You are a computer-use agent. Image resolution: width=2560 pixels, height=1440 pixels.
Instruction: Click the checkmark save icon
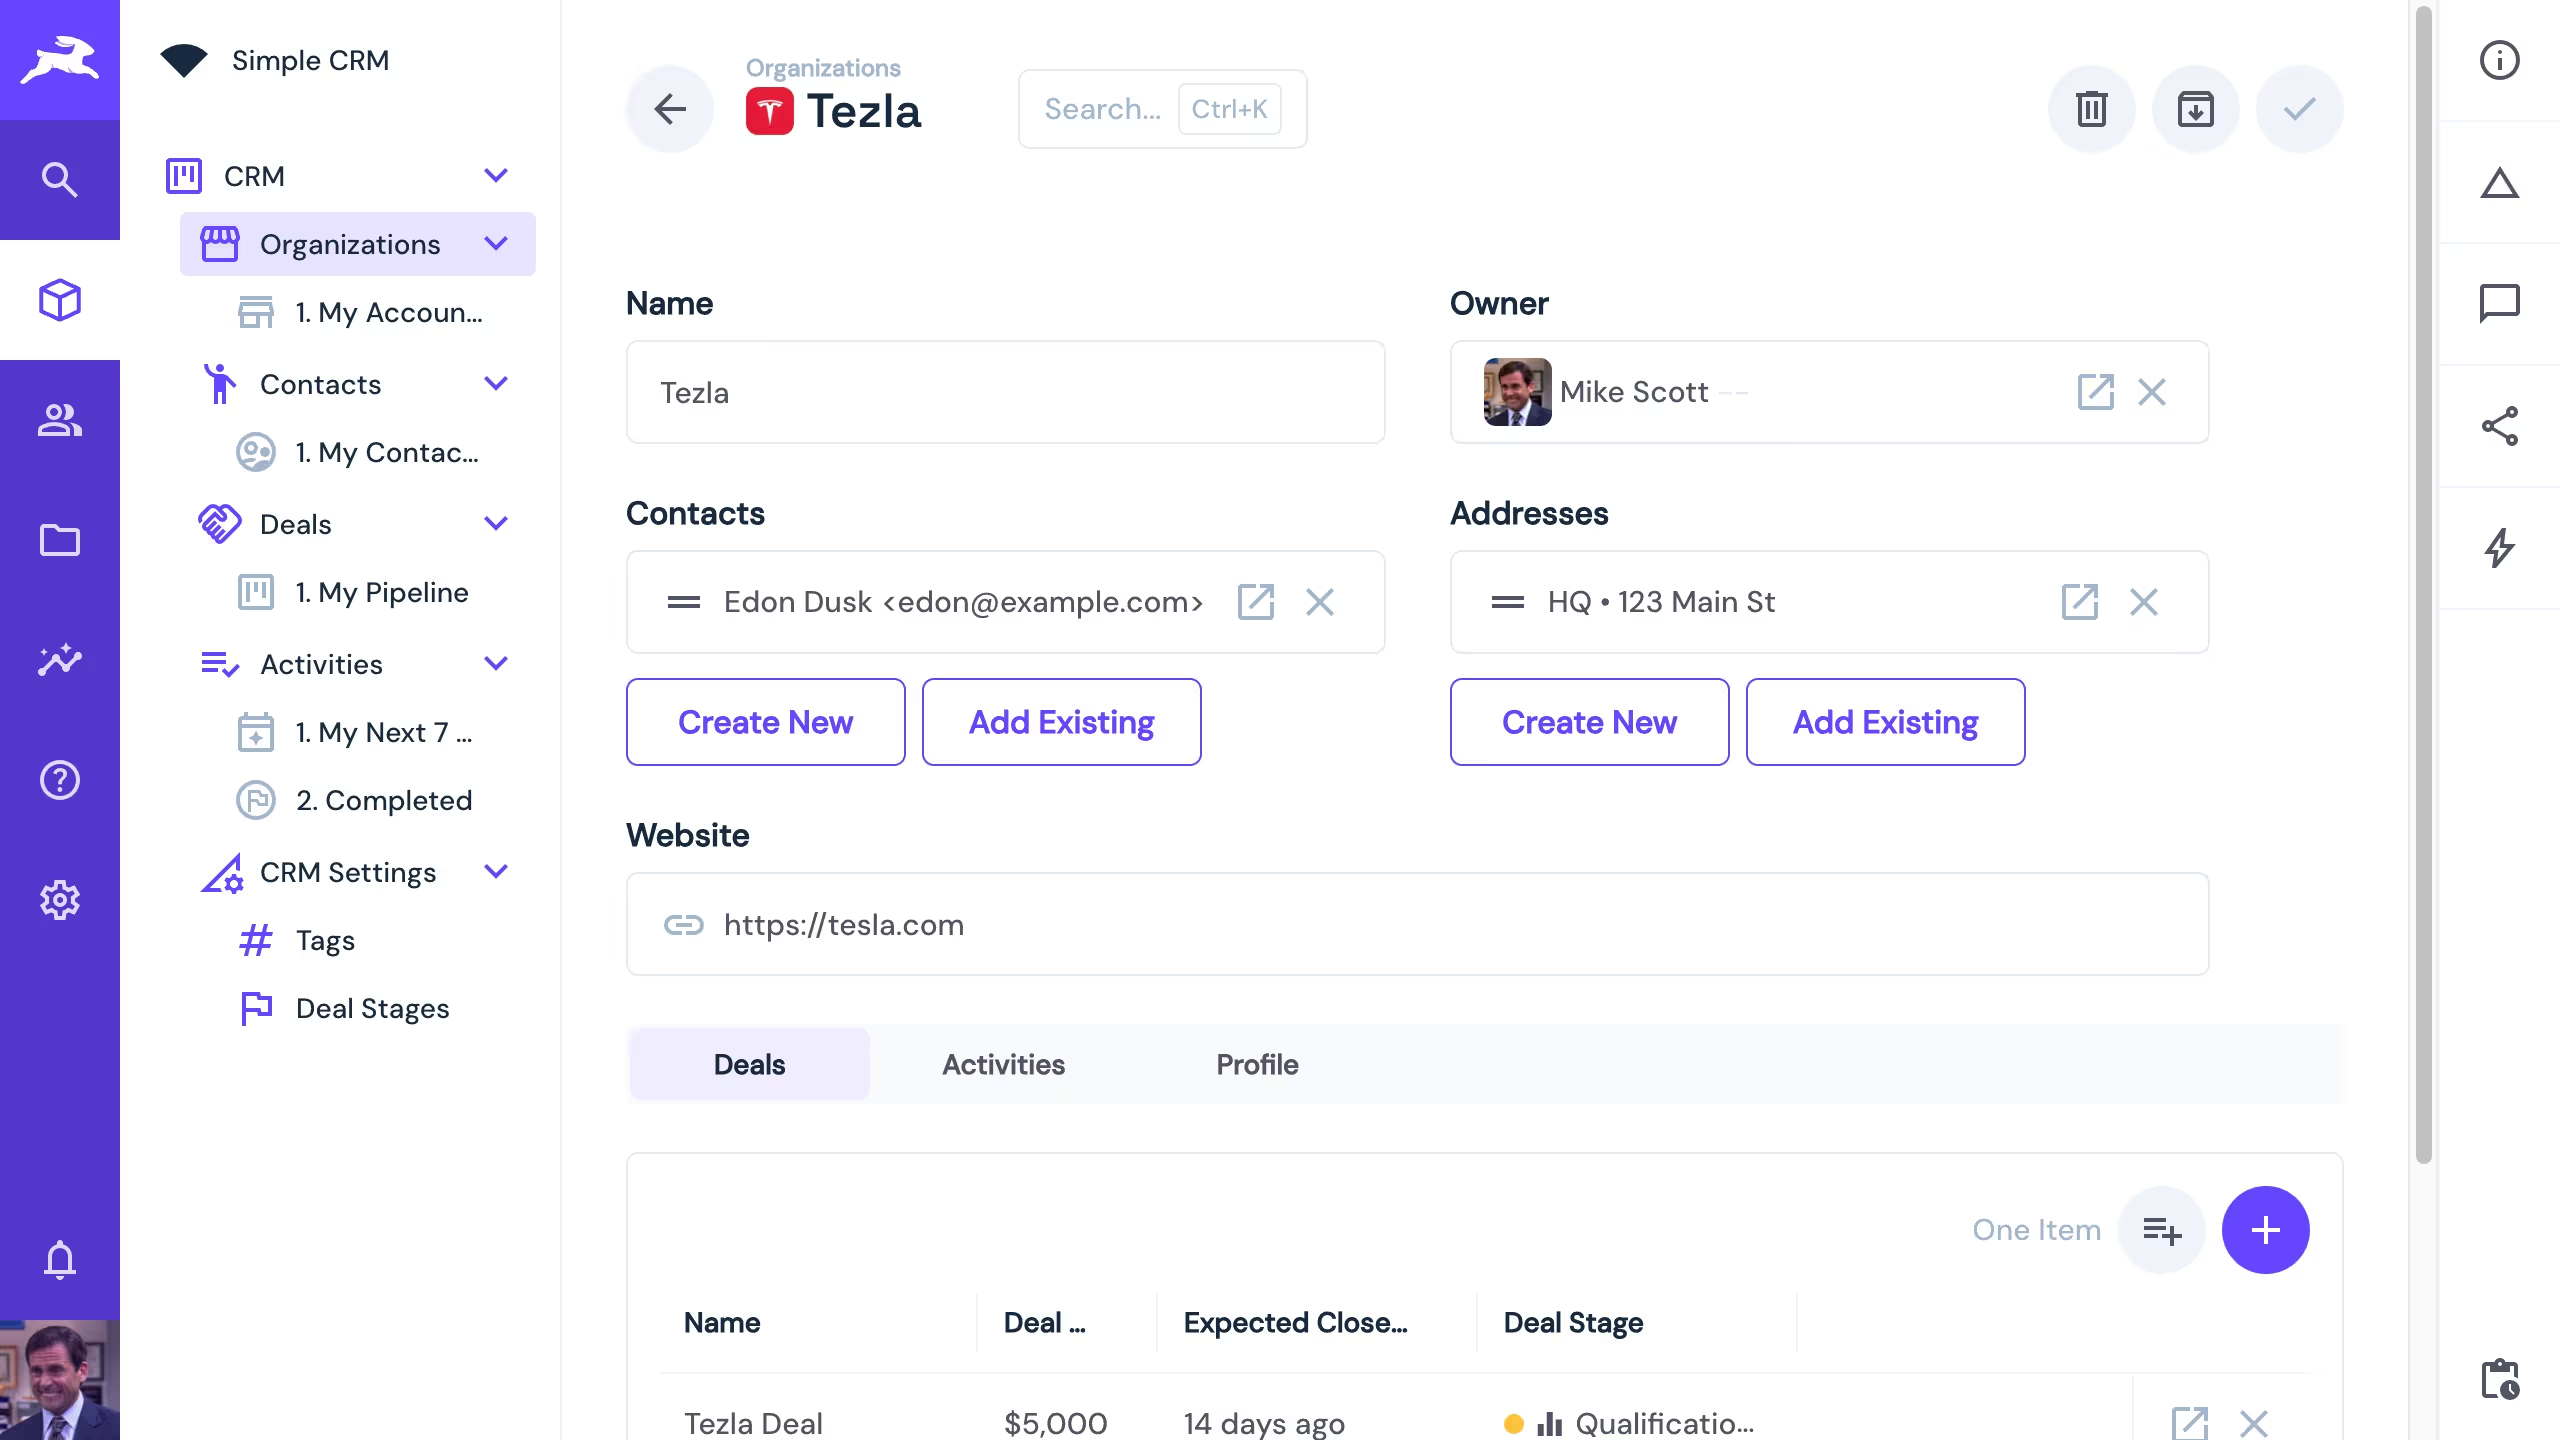coord(2299,109)
